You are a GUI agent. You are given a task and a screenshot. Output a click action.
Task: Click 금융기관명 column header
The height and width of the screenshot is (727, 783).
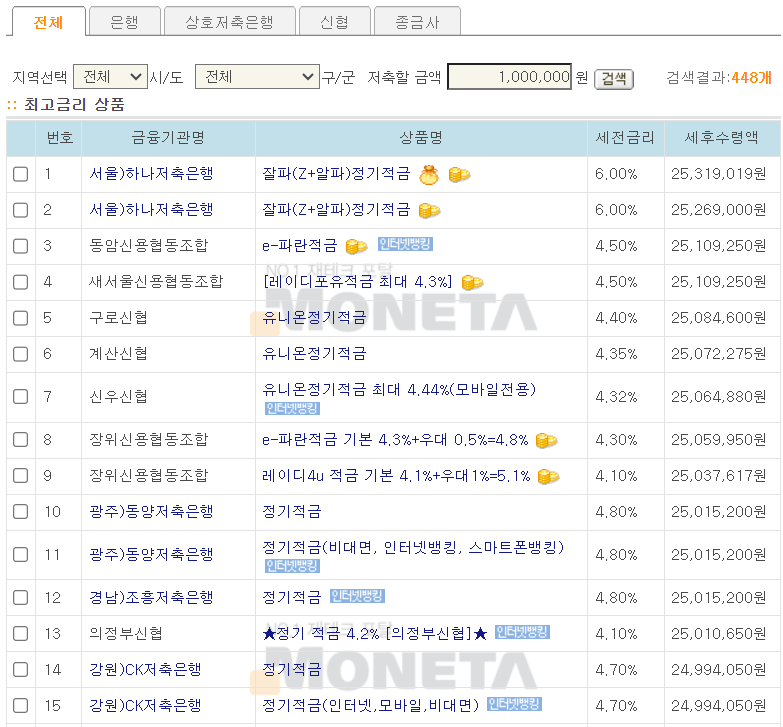tap(168, 137)
